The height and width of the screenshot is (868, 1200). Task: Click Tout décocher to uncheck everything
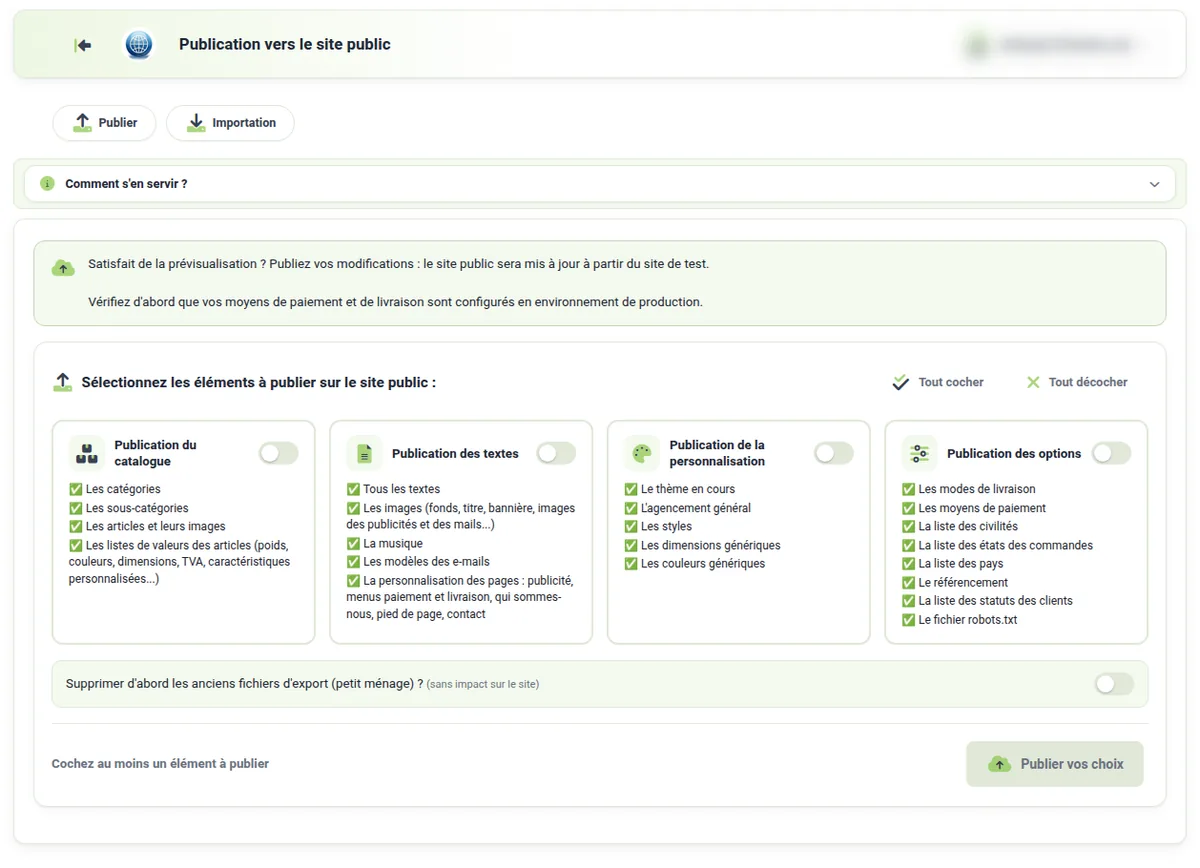(x=1077, y=382)
